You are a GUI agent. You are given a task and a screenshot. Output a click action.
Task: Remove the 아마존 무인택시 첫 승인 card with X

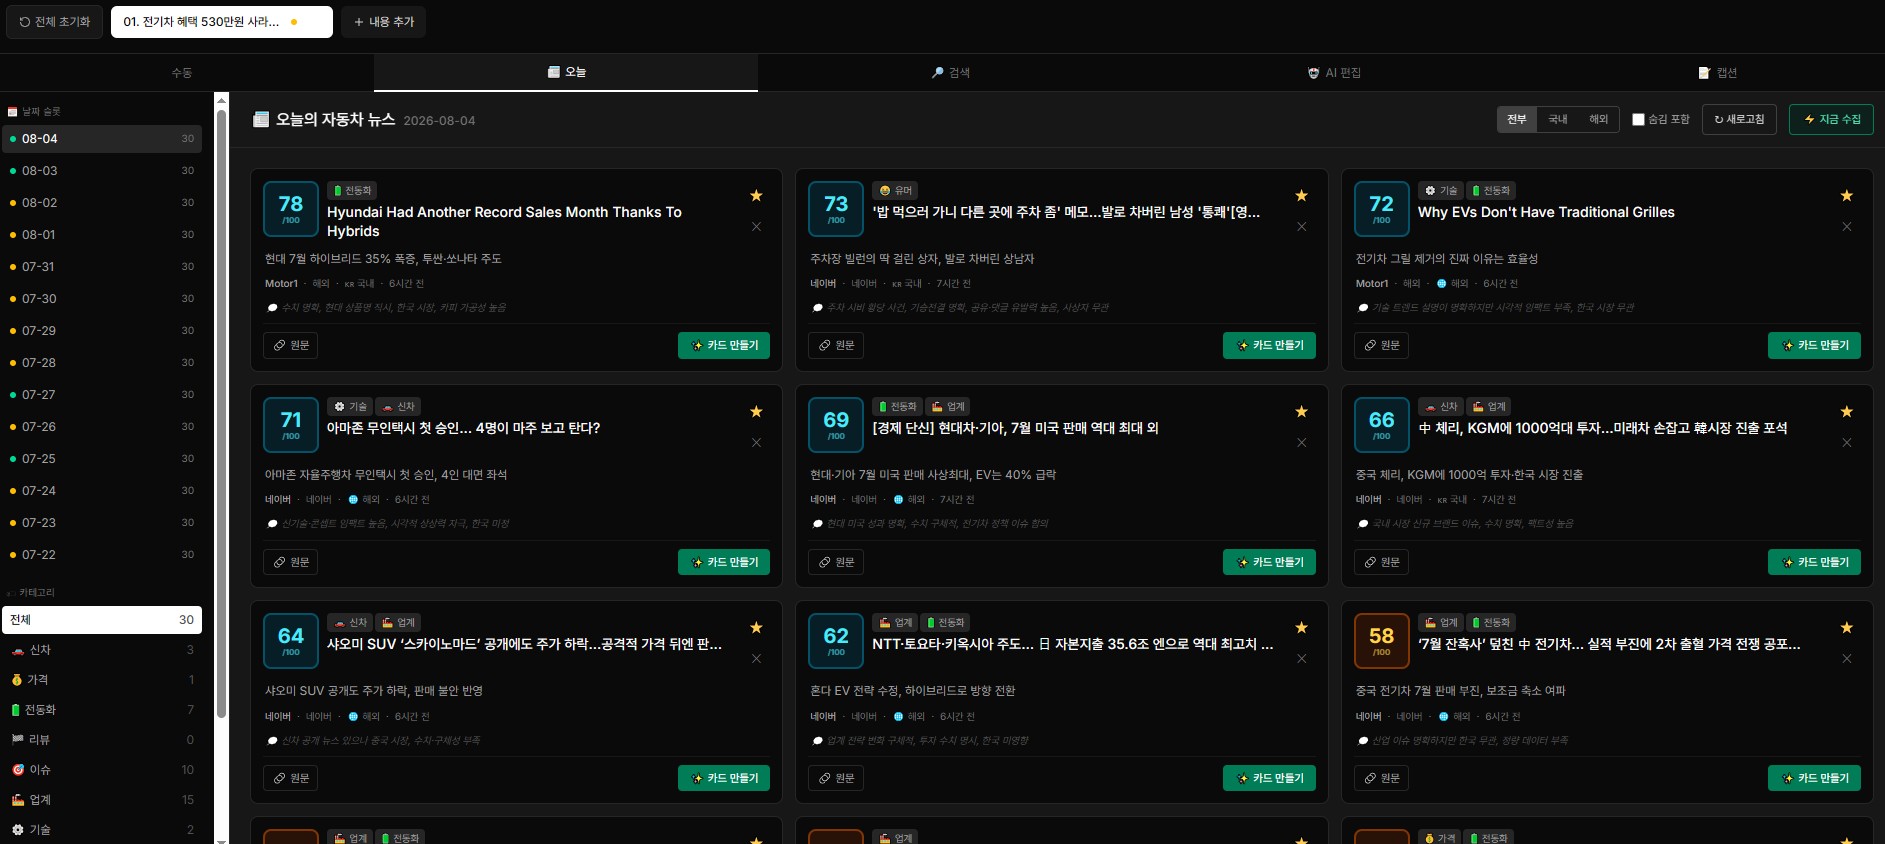[x=756, y=443]
